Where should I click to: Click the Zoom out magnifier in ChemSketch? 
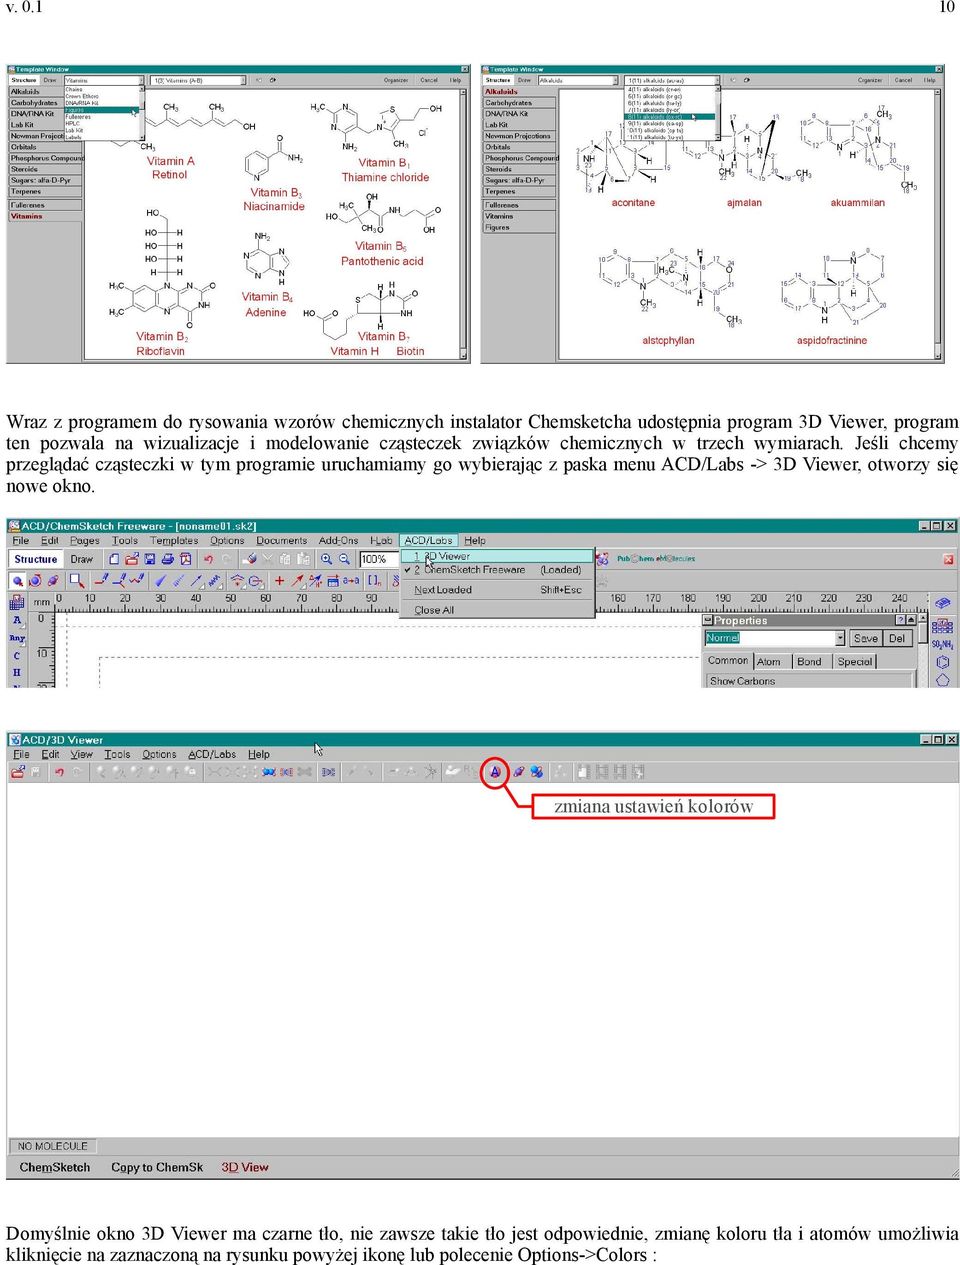click(x=344, y=559)
